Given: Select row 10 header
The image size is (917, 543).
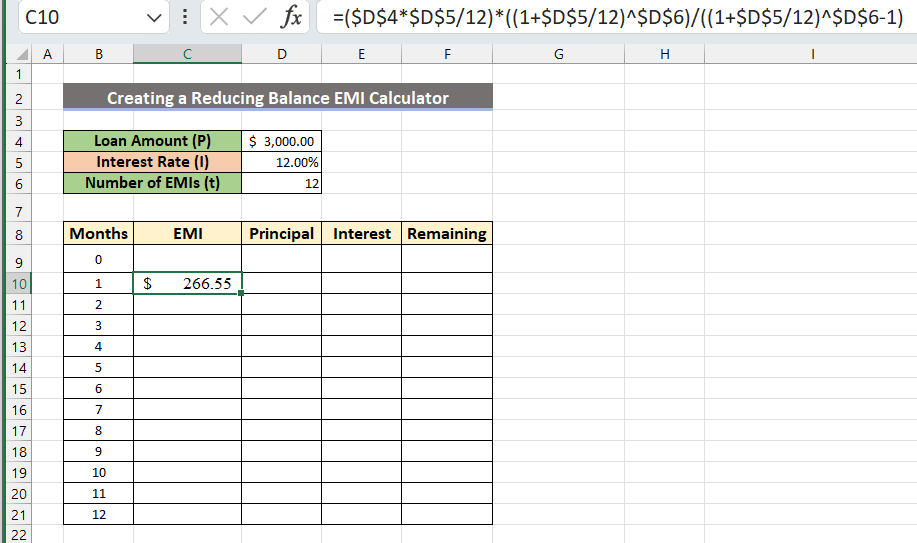Looking at the screenshot, I should pos(19,284).
